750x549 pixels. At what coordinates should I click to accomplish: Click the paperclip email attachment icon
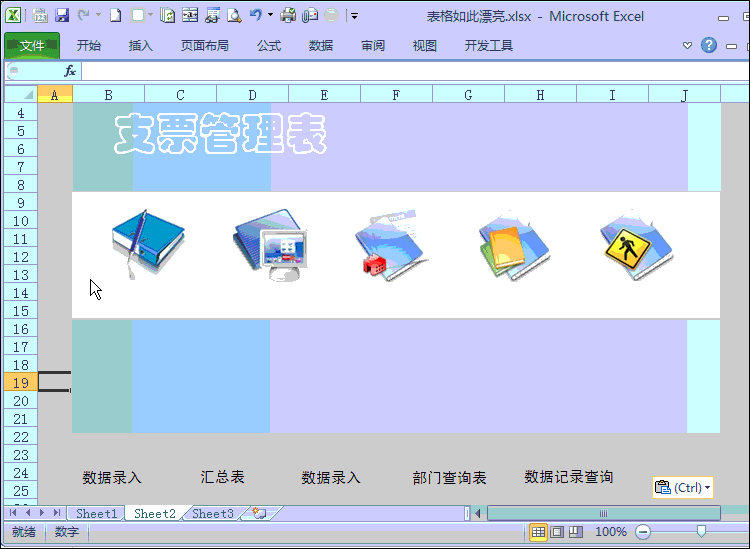tap(310, 16)
